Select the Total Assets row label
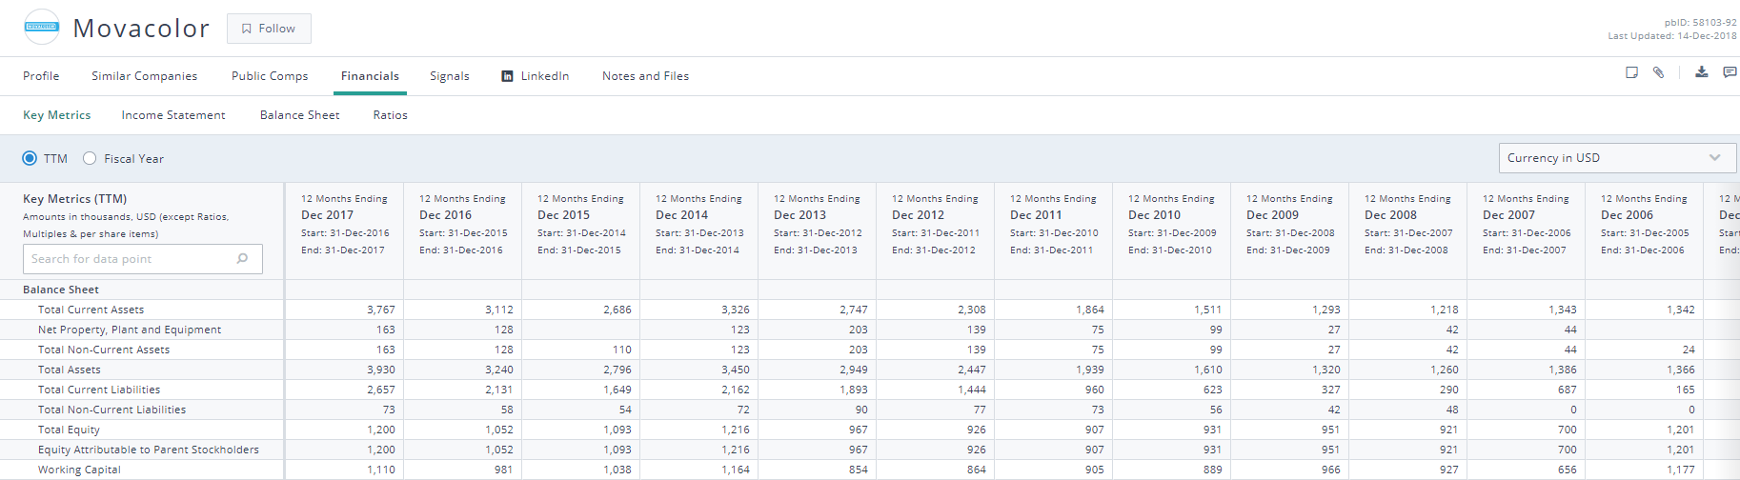Viewport: 1740px width, 480px height. point(69,370)
